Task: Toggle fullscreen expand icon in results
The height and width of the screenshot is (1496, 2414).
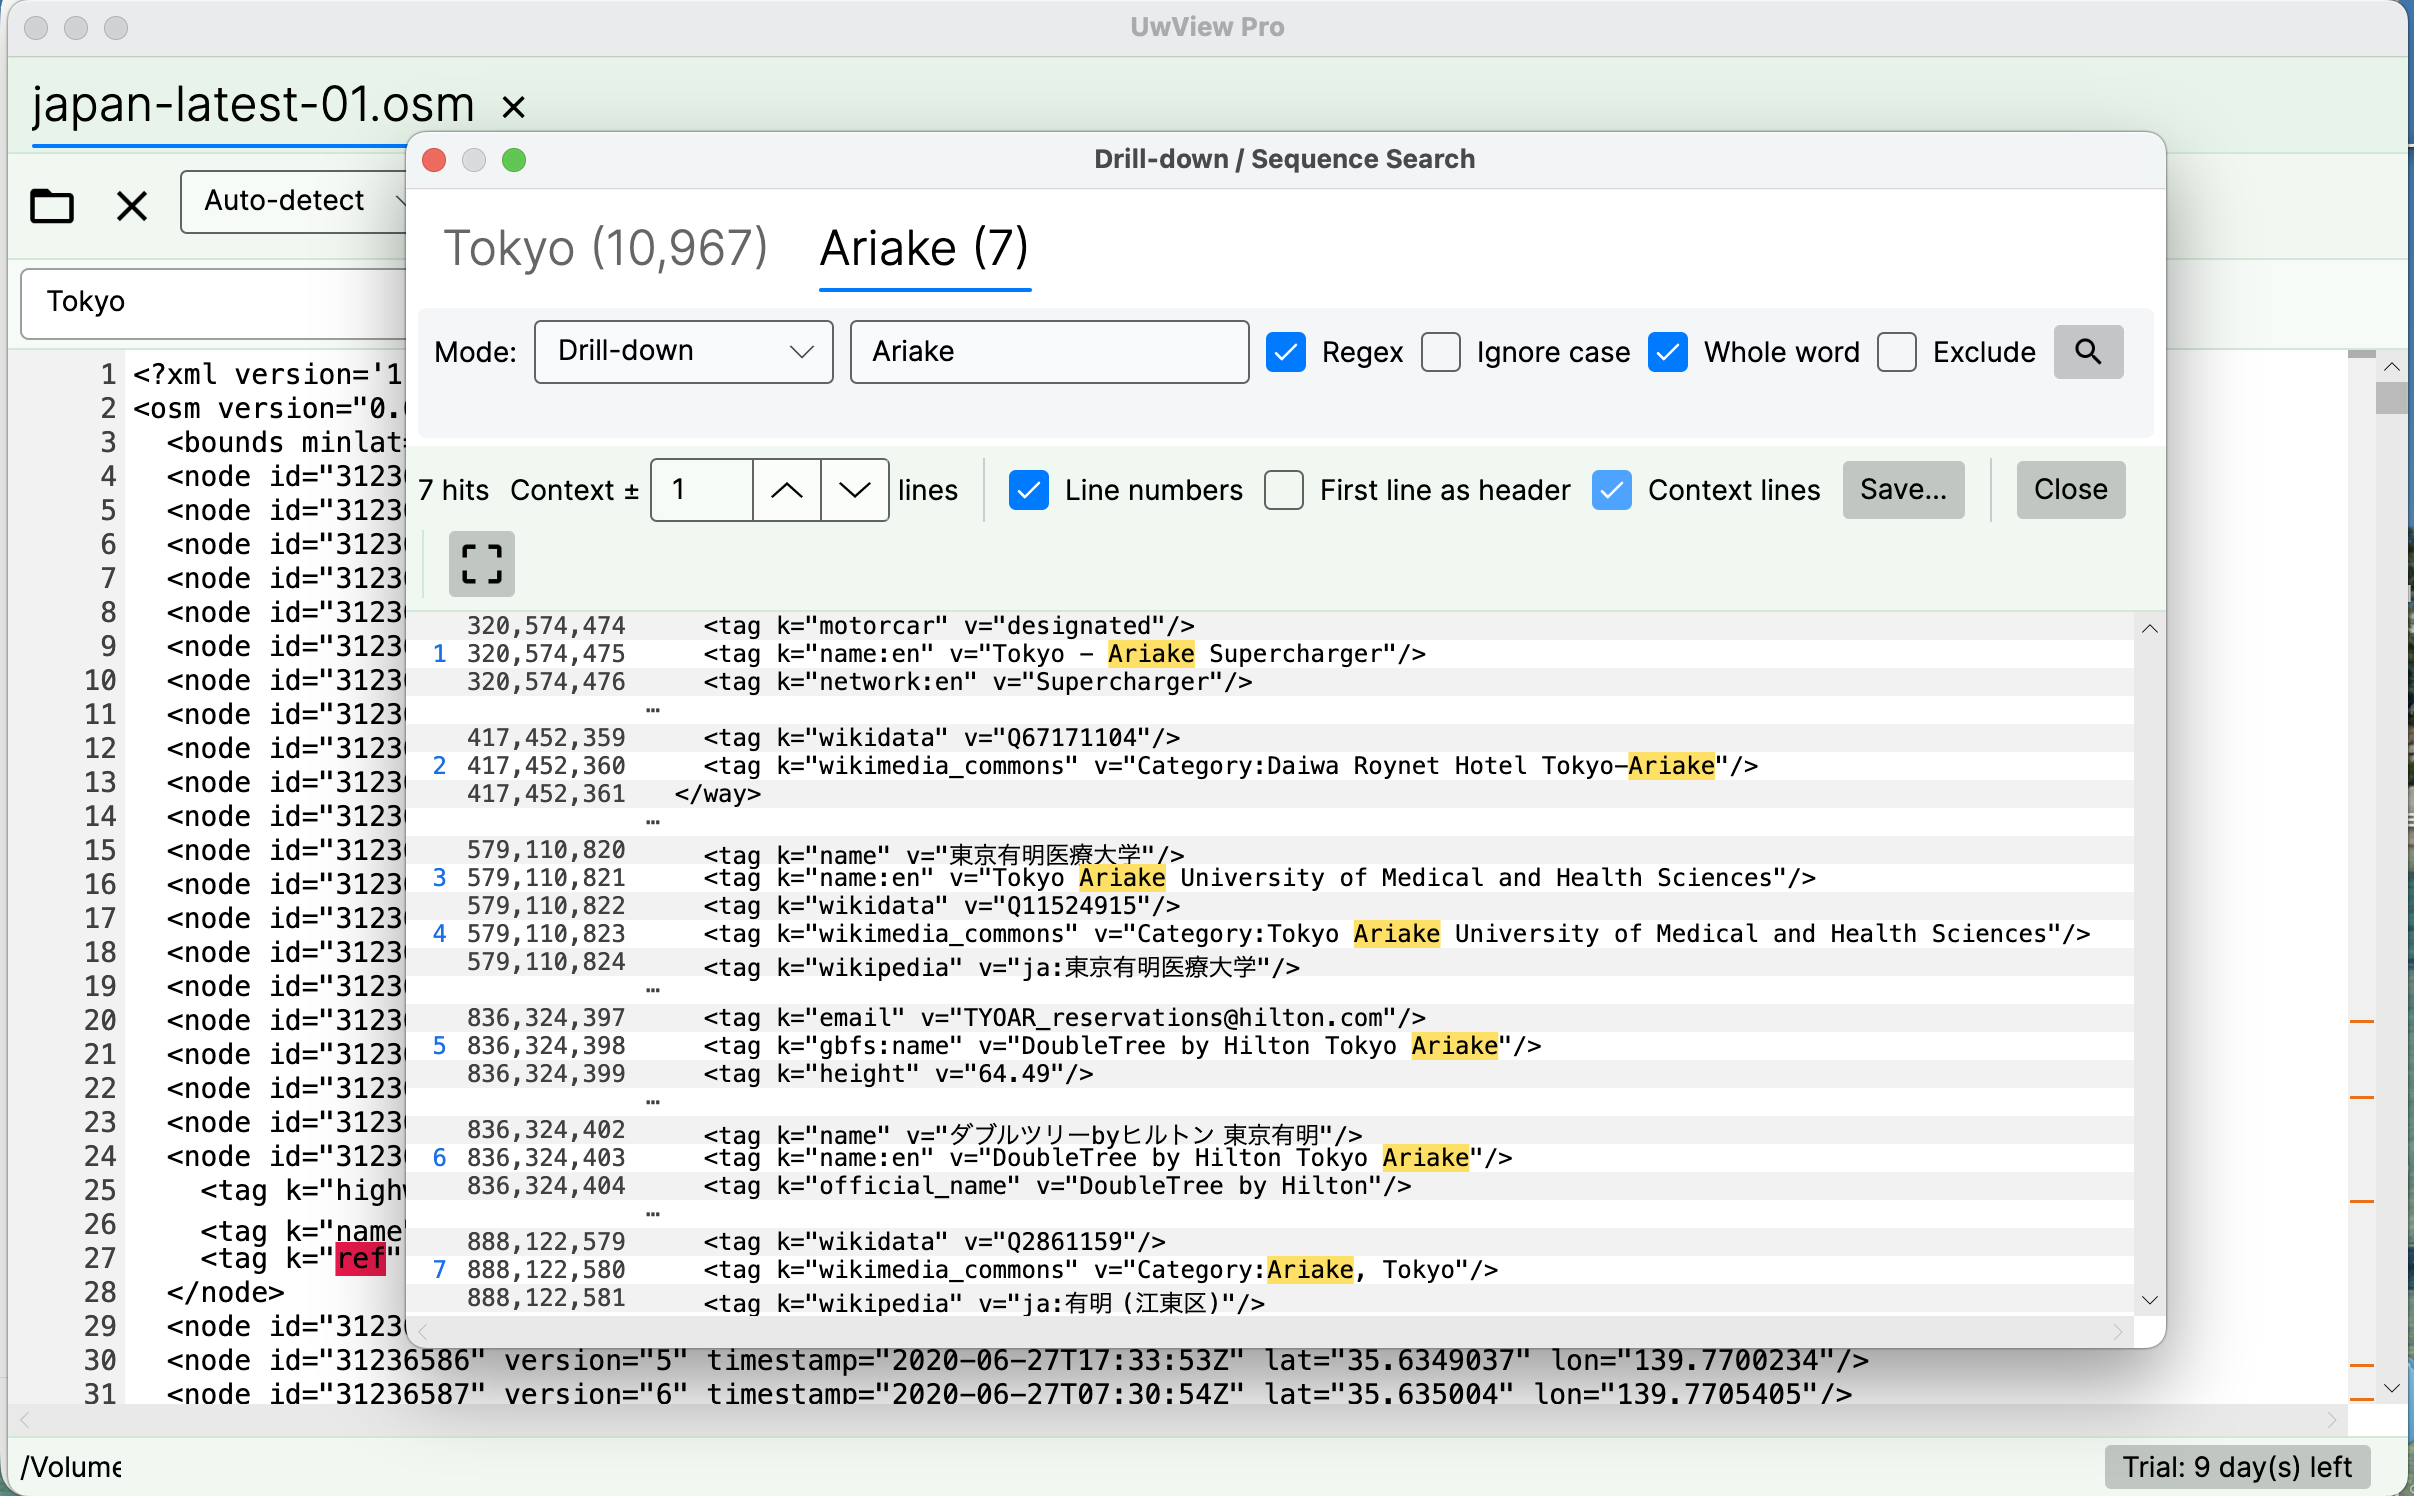Action: coord(481,564)
